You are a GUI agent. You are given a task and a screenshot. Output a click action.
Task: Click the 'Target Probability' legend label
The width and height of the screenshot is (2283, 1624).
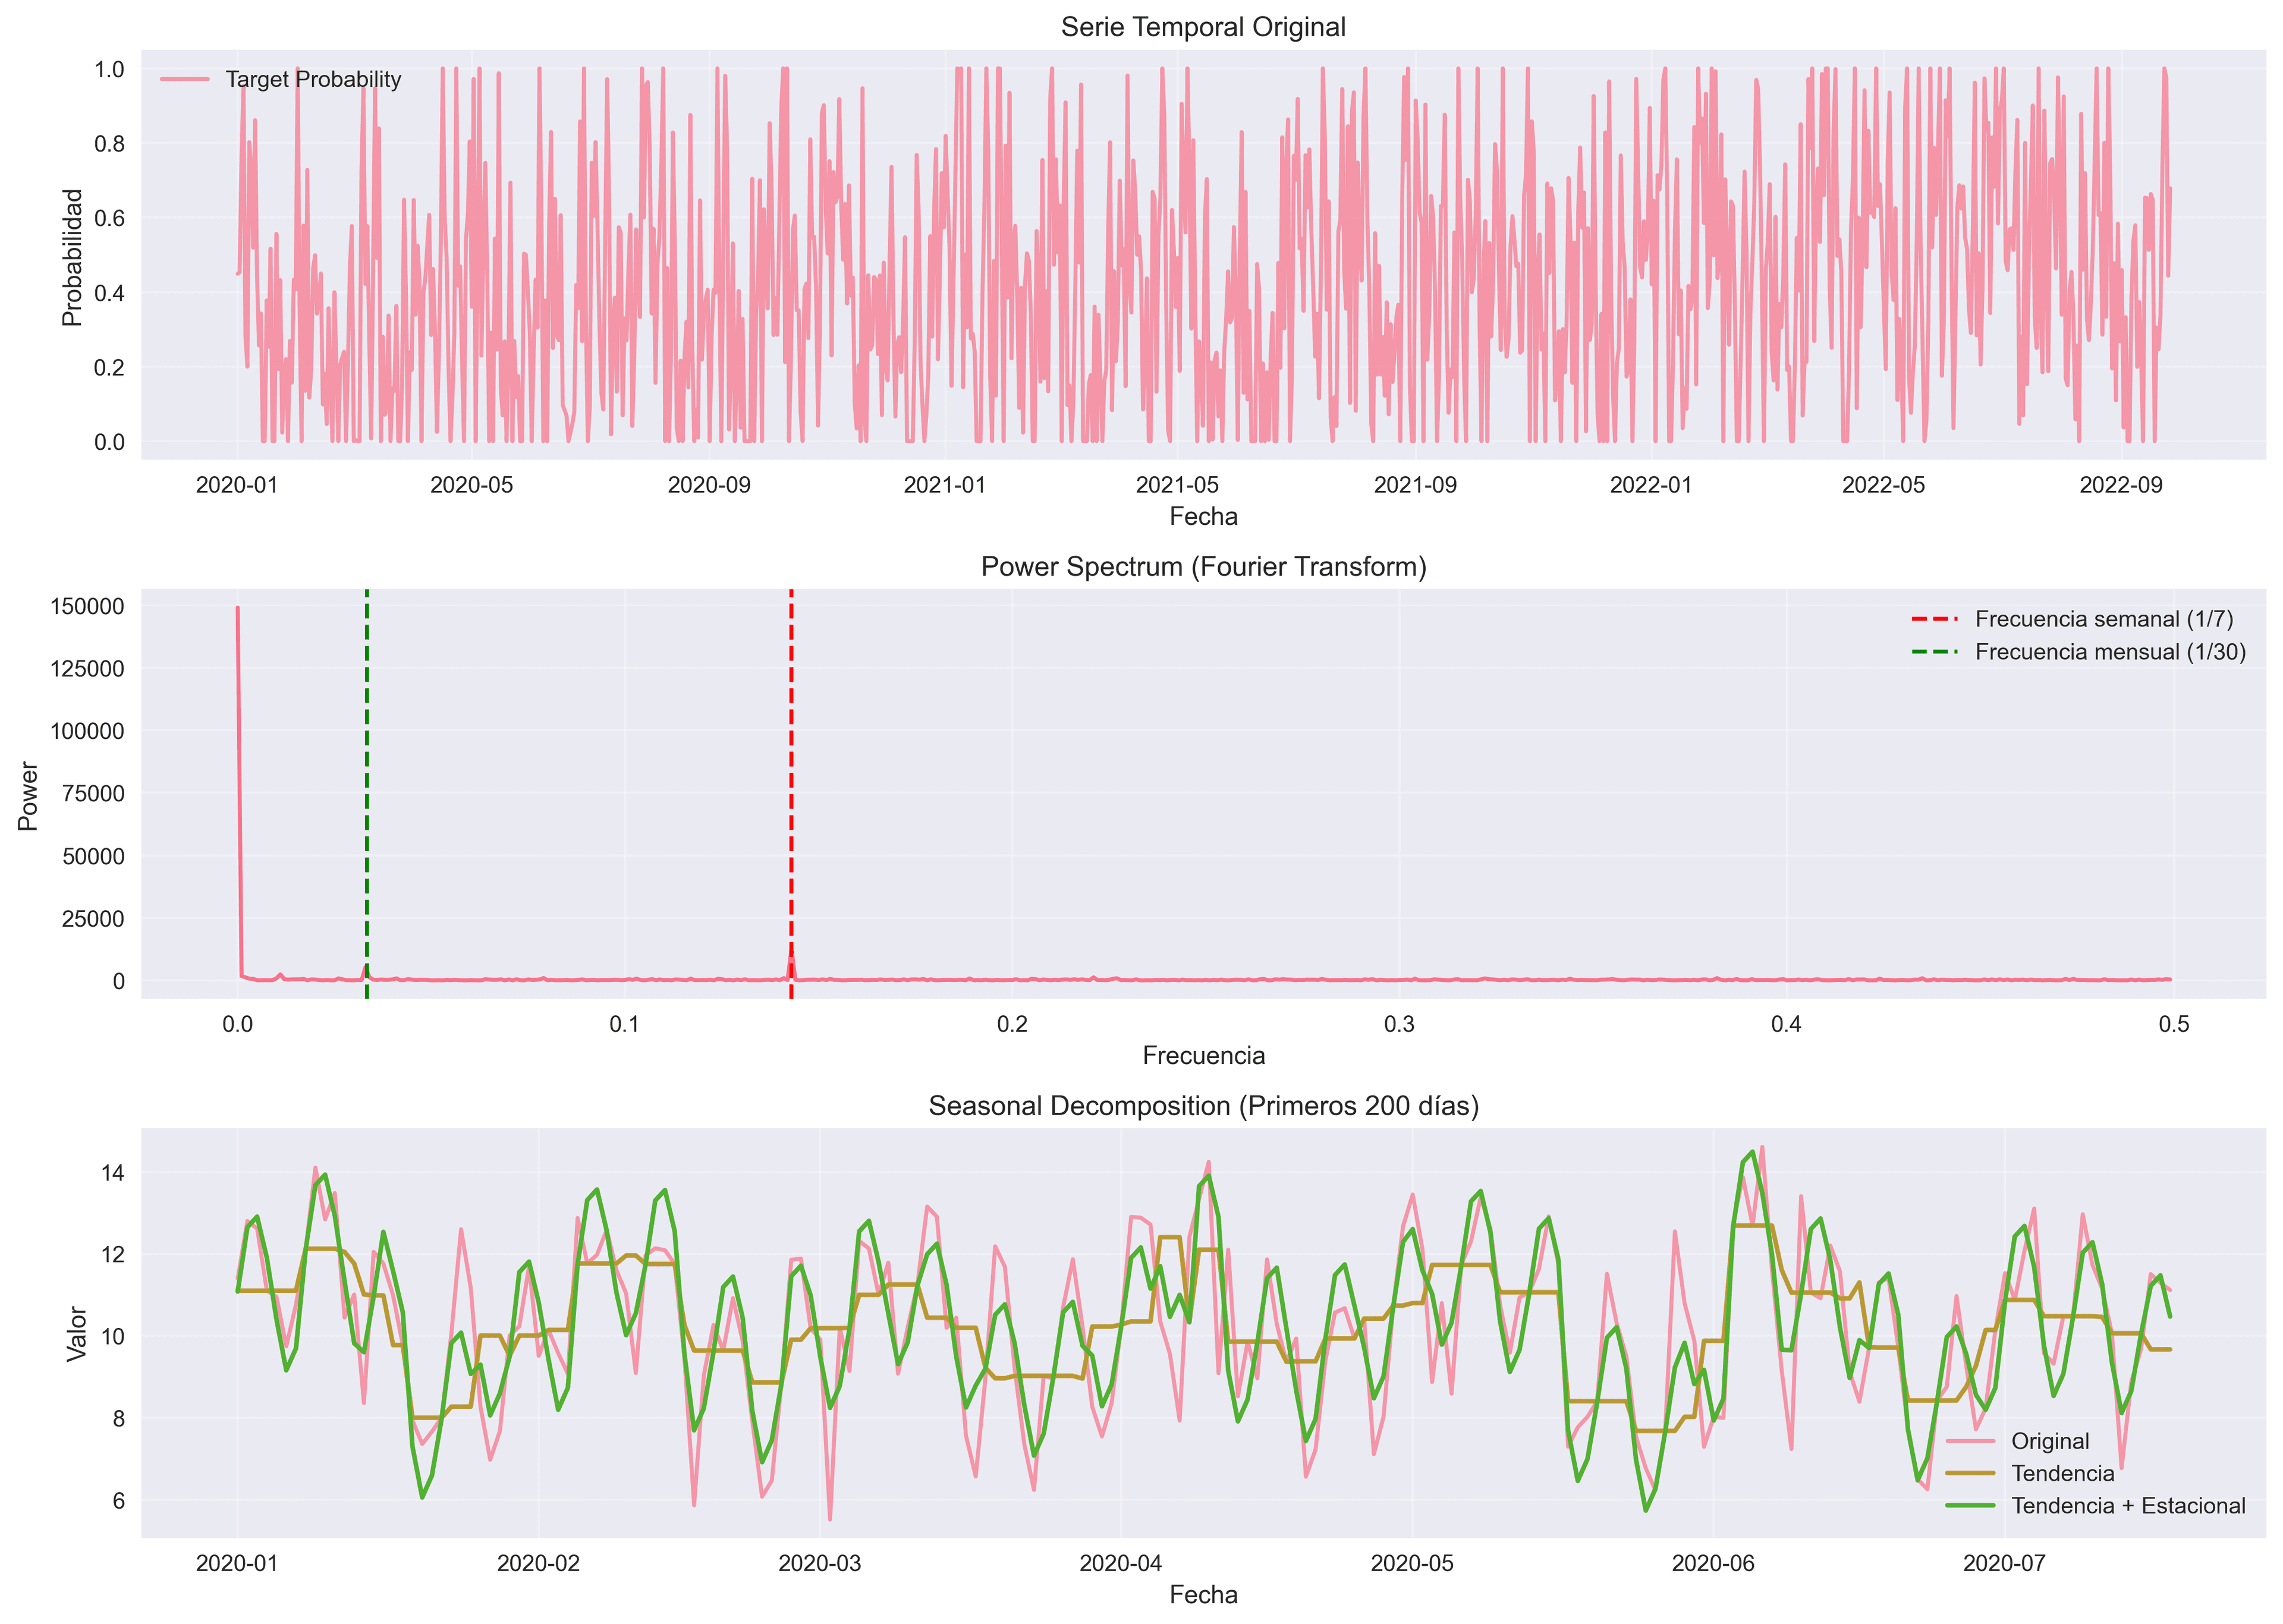(x=313, y=79)
